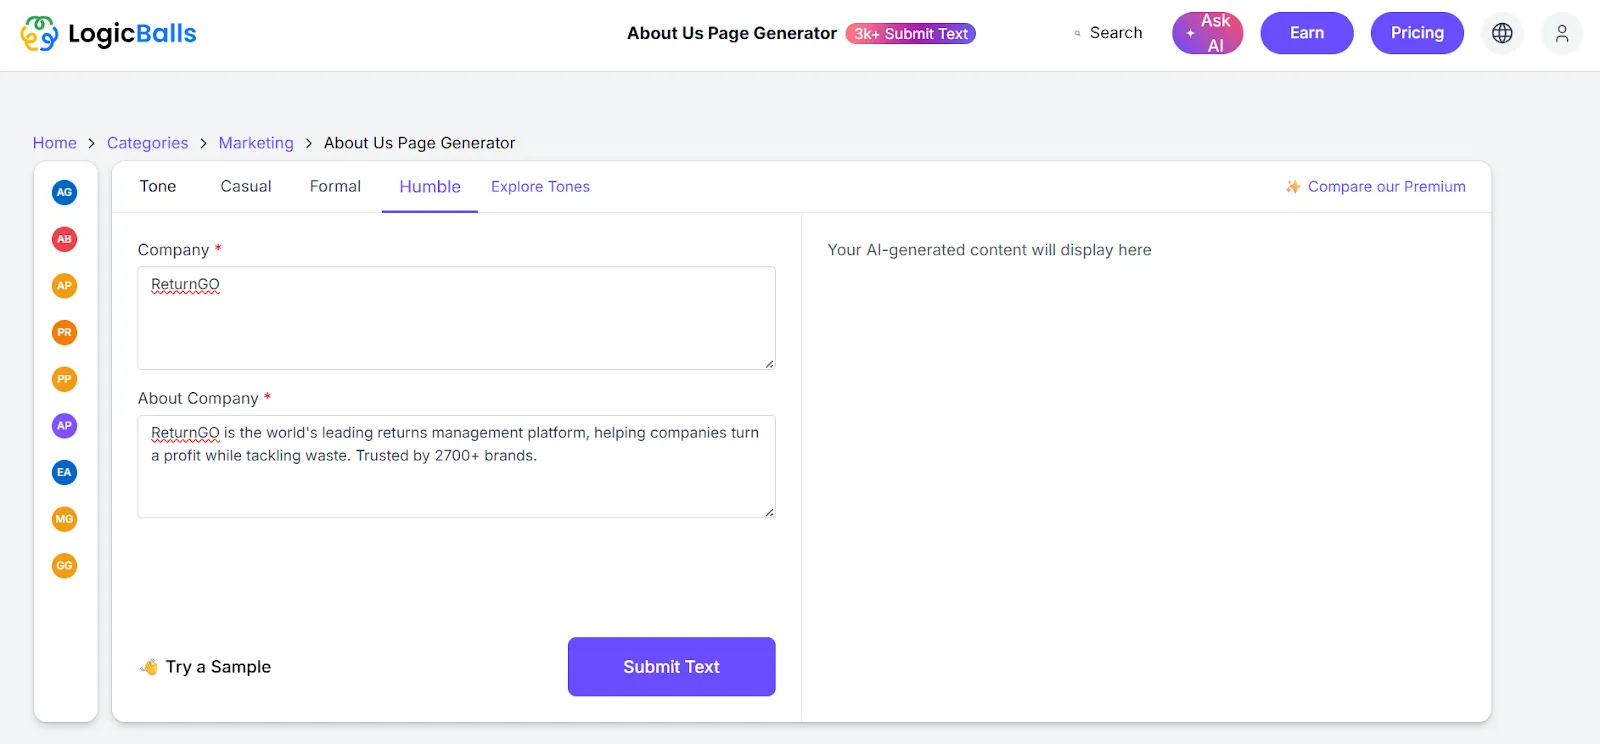
Task: Open the blue AG sidebar tool
Action: tap(64, 192)
